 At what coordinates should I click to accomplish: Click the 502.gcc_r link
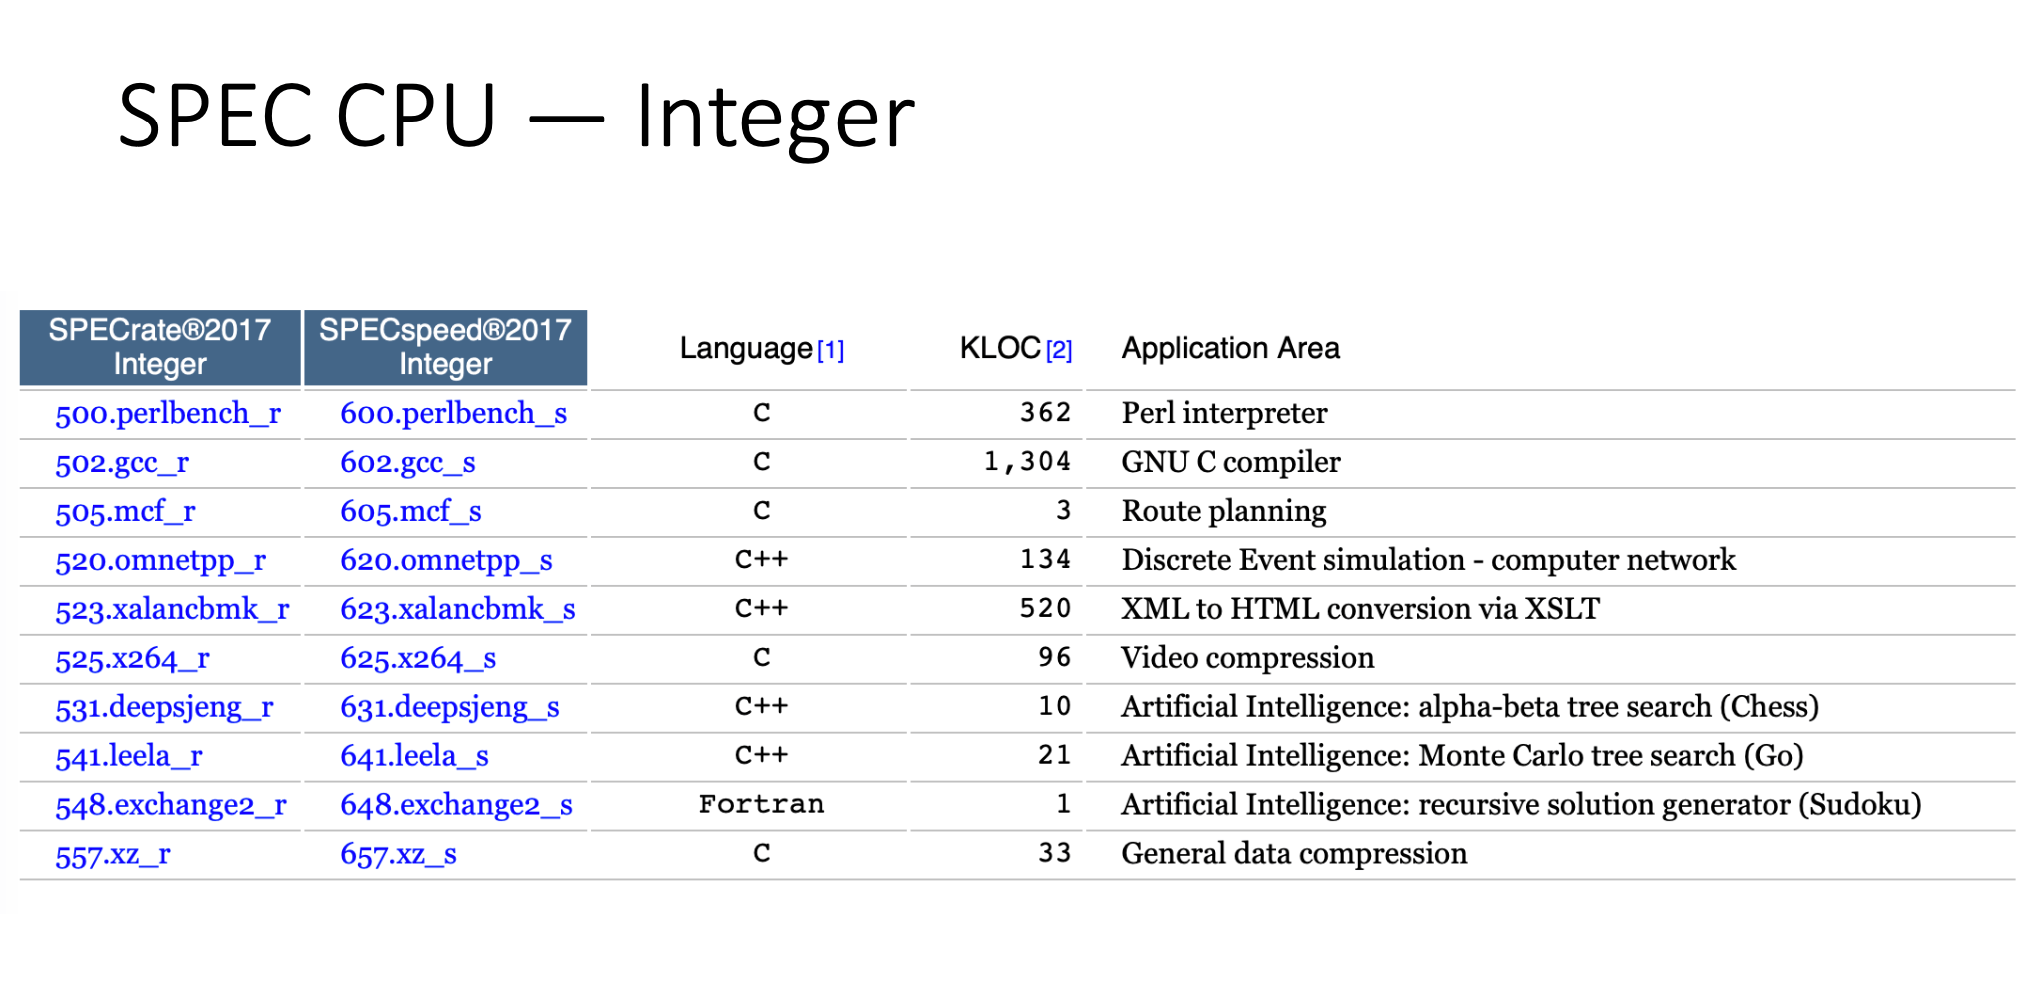[x=122, y=463]
